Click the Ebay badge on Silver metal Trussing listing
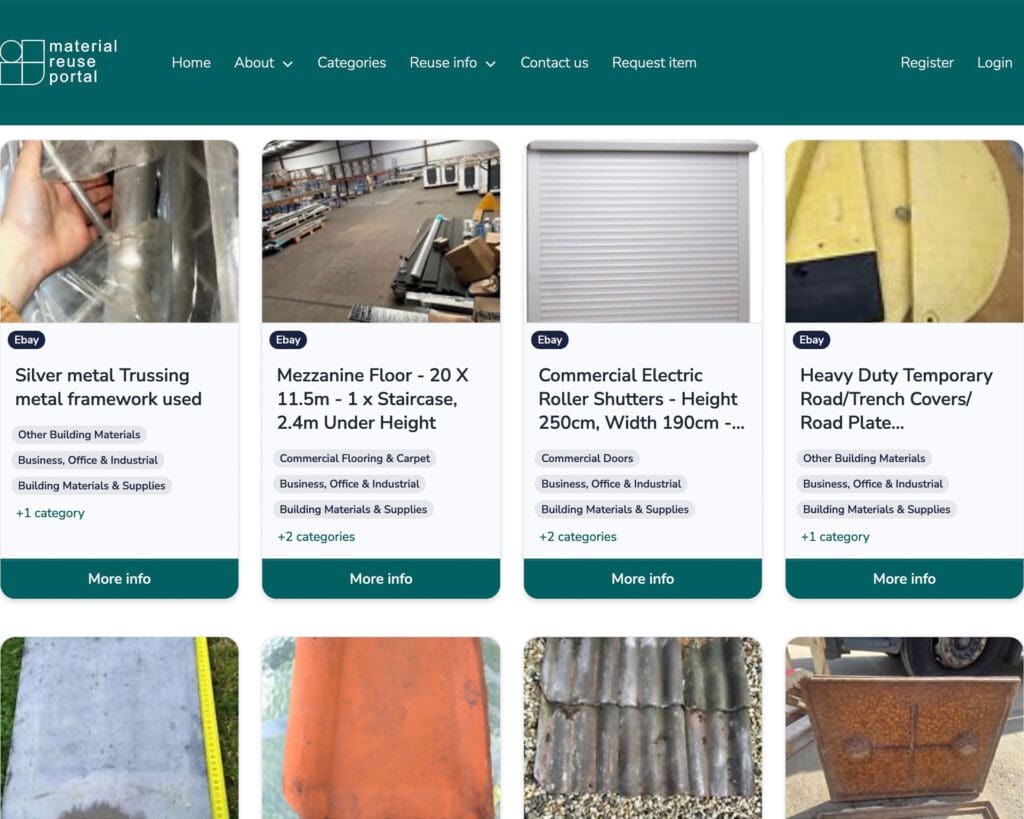This screenshot has width=1024, height=819. click(x=26, y=340)
